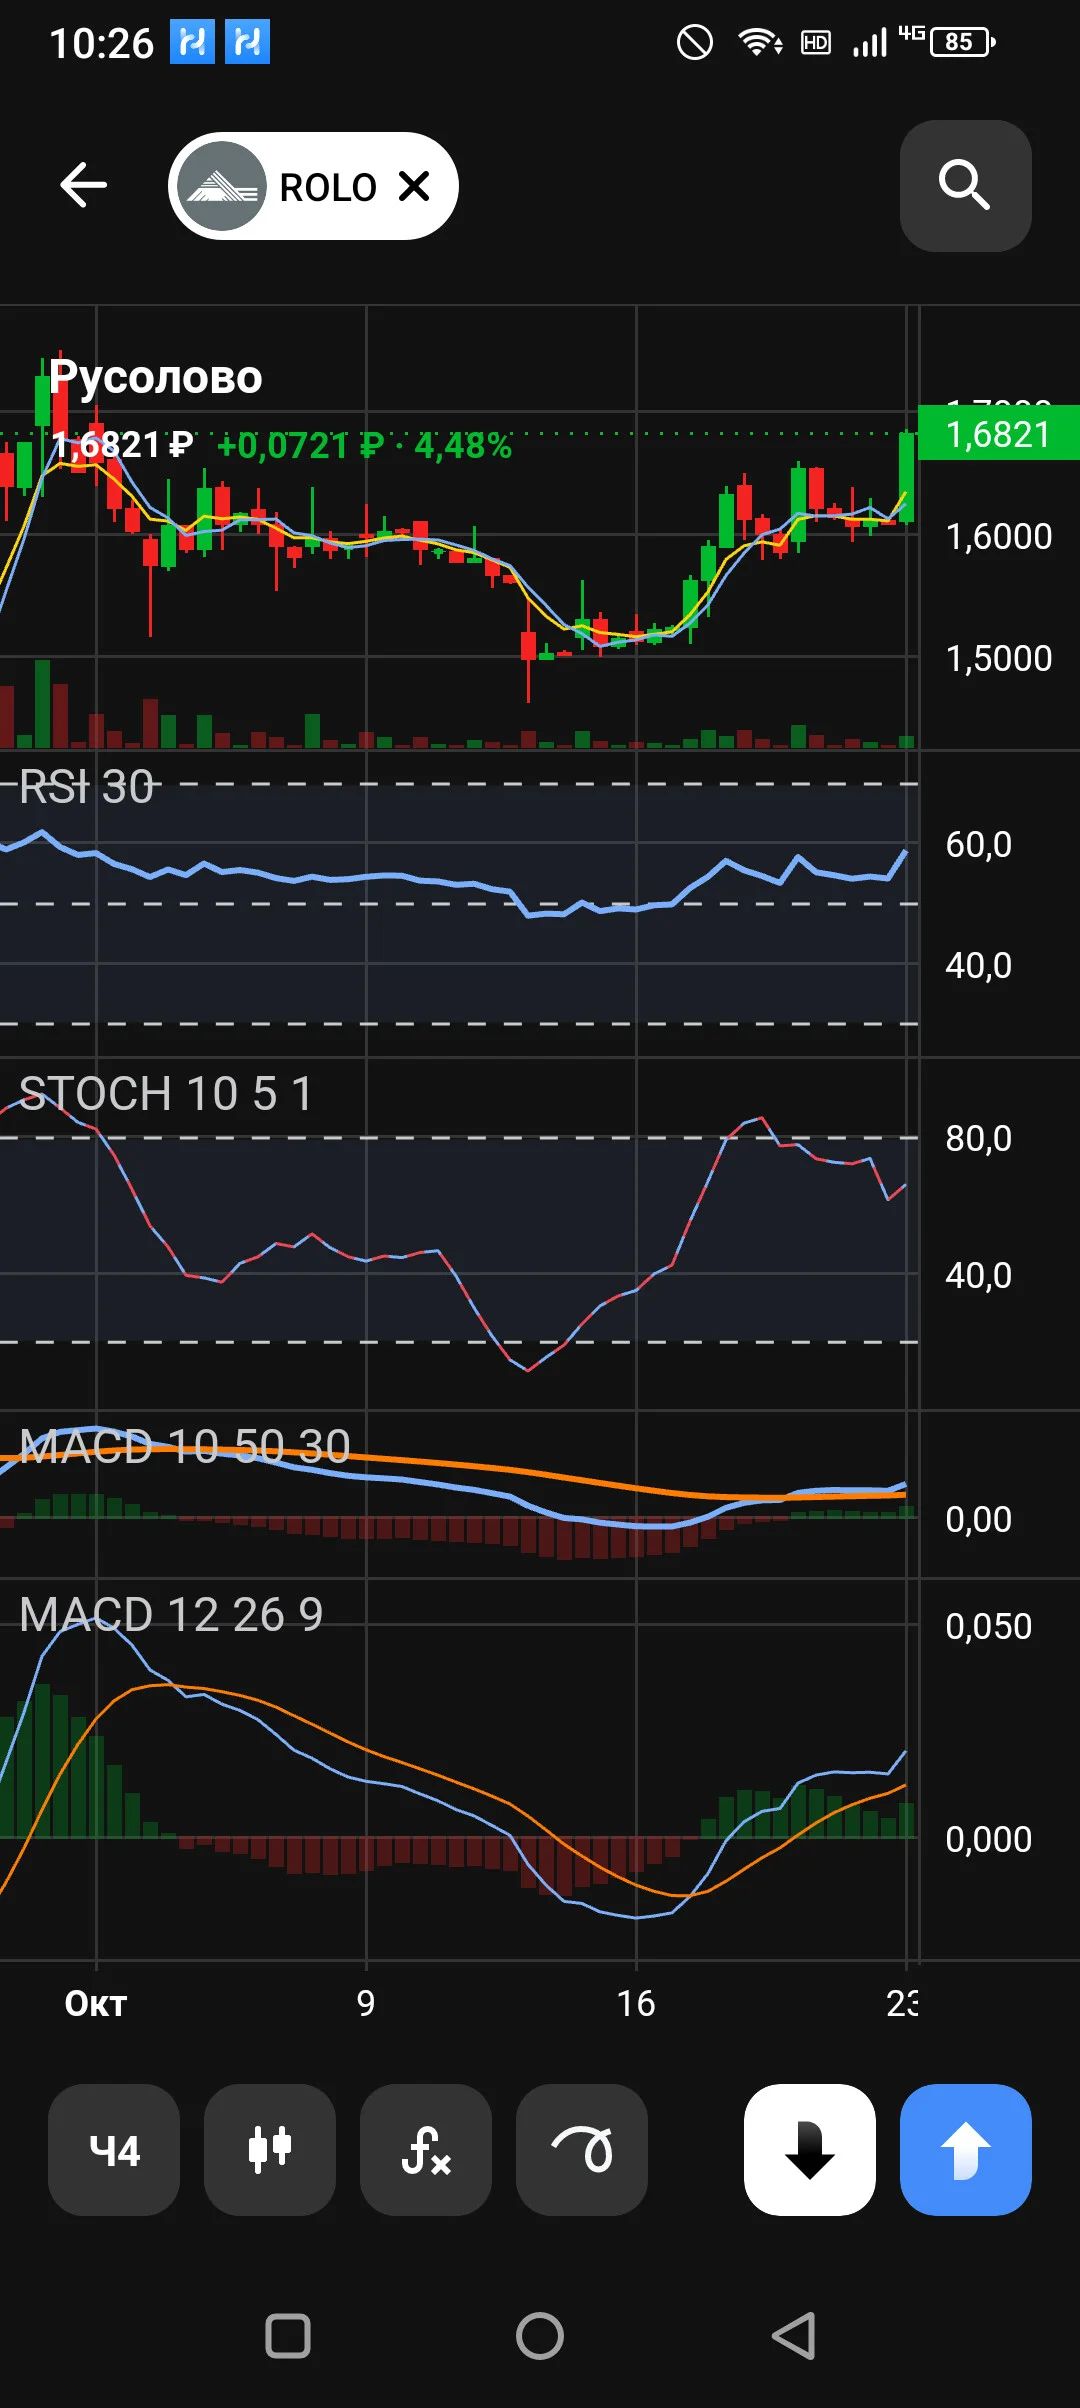Open the drawing tools loop icon
1080x2408 pixels.
pyautogui.click(x=582, y=2149)
